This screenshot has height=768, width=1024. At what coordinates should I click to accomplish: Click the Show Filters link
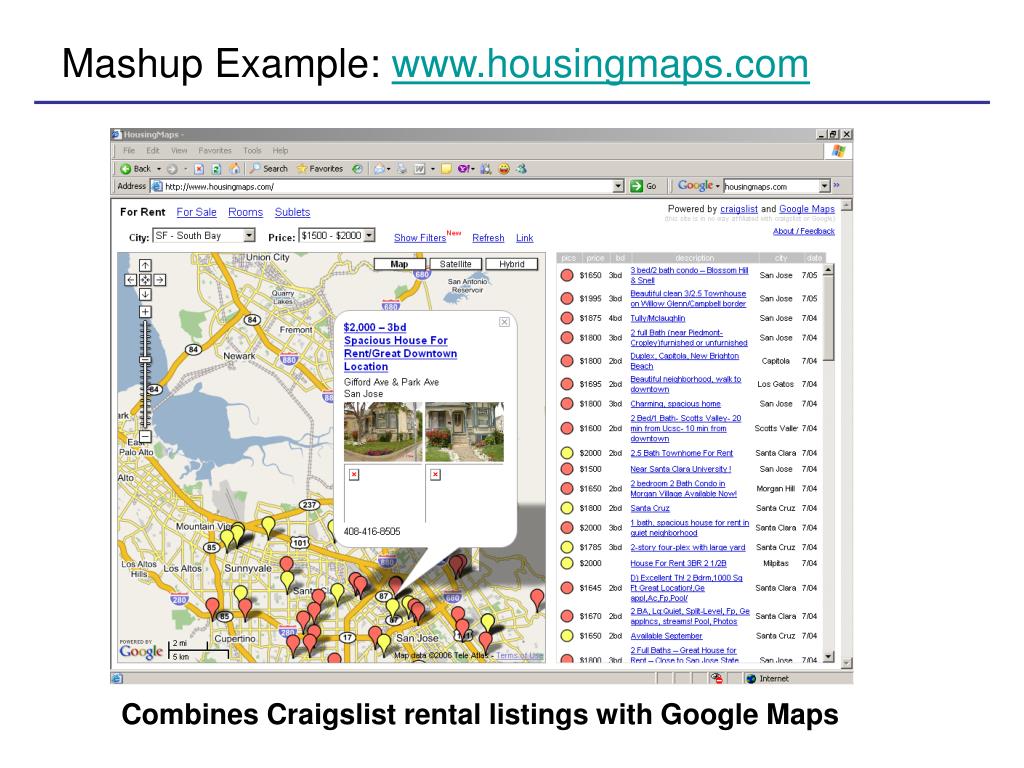(420, 238)
